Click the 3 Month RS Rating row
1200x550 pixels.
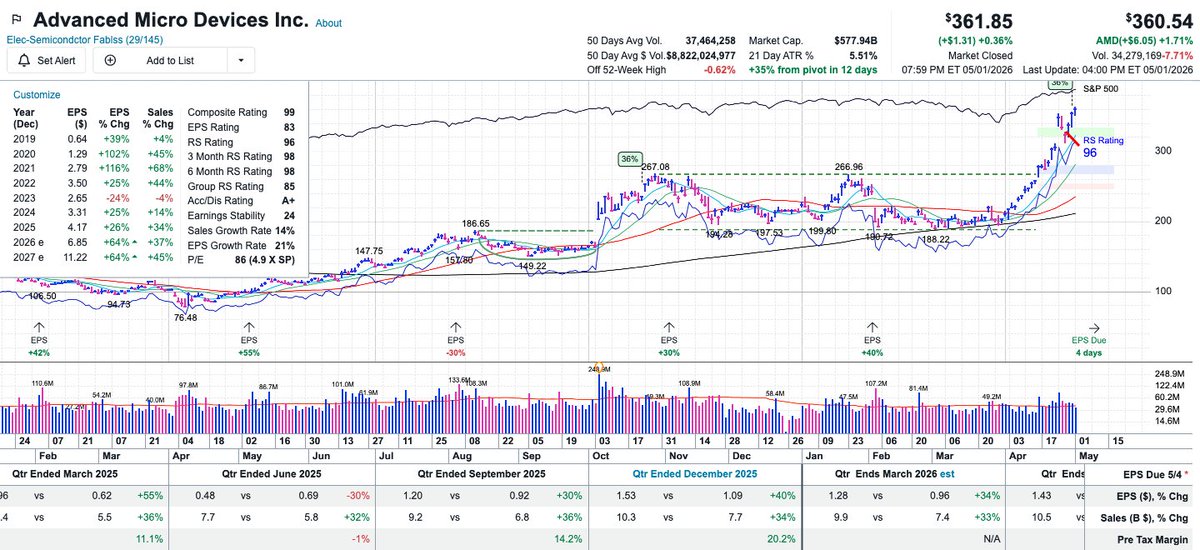click(242, 157)
